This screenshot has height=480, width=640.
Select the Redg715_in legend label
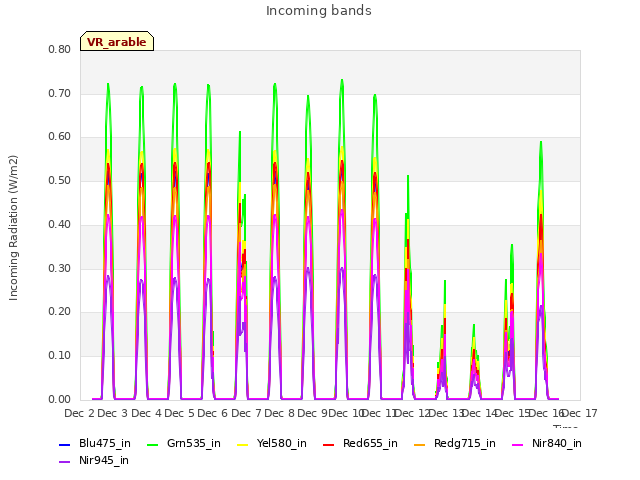[465, 443]
